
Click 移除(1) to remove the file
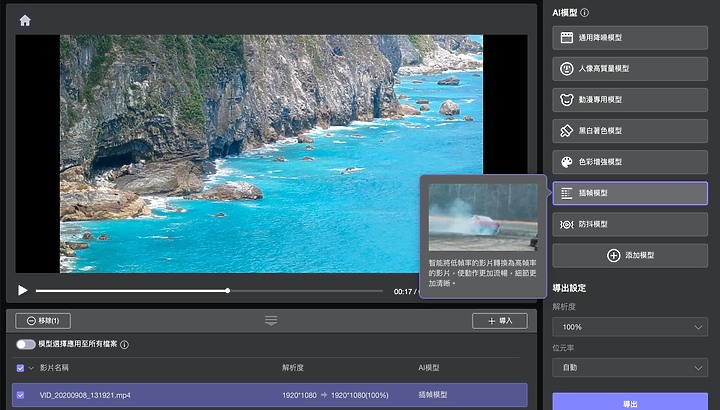pyautogui.click(x=43, y=321)
